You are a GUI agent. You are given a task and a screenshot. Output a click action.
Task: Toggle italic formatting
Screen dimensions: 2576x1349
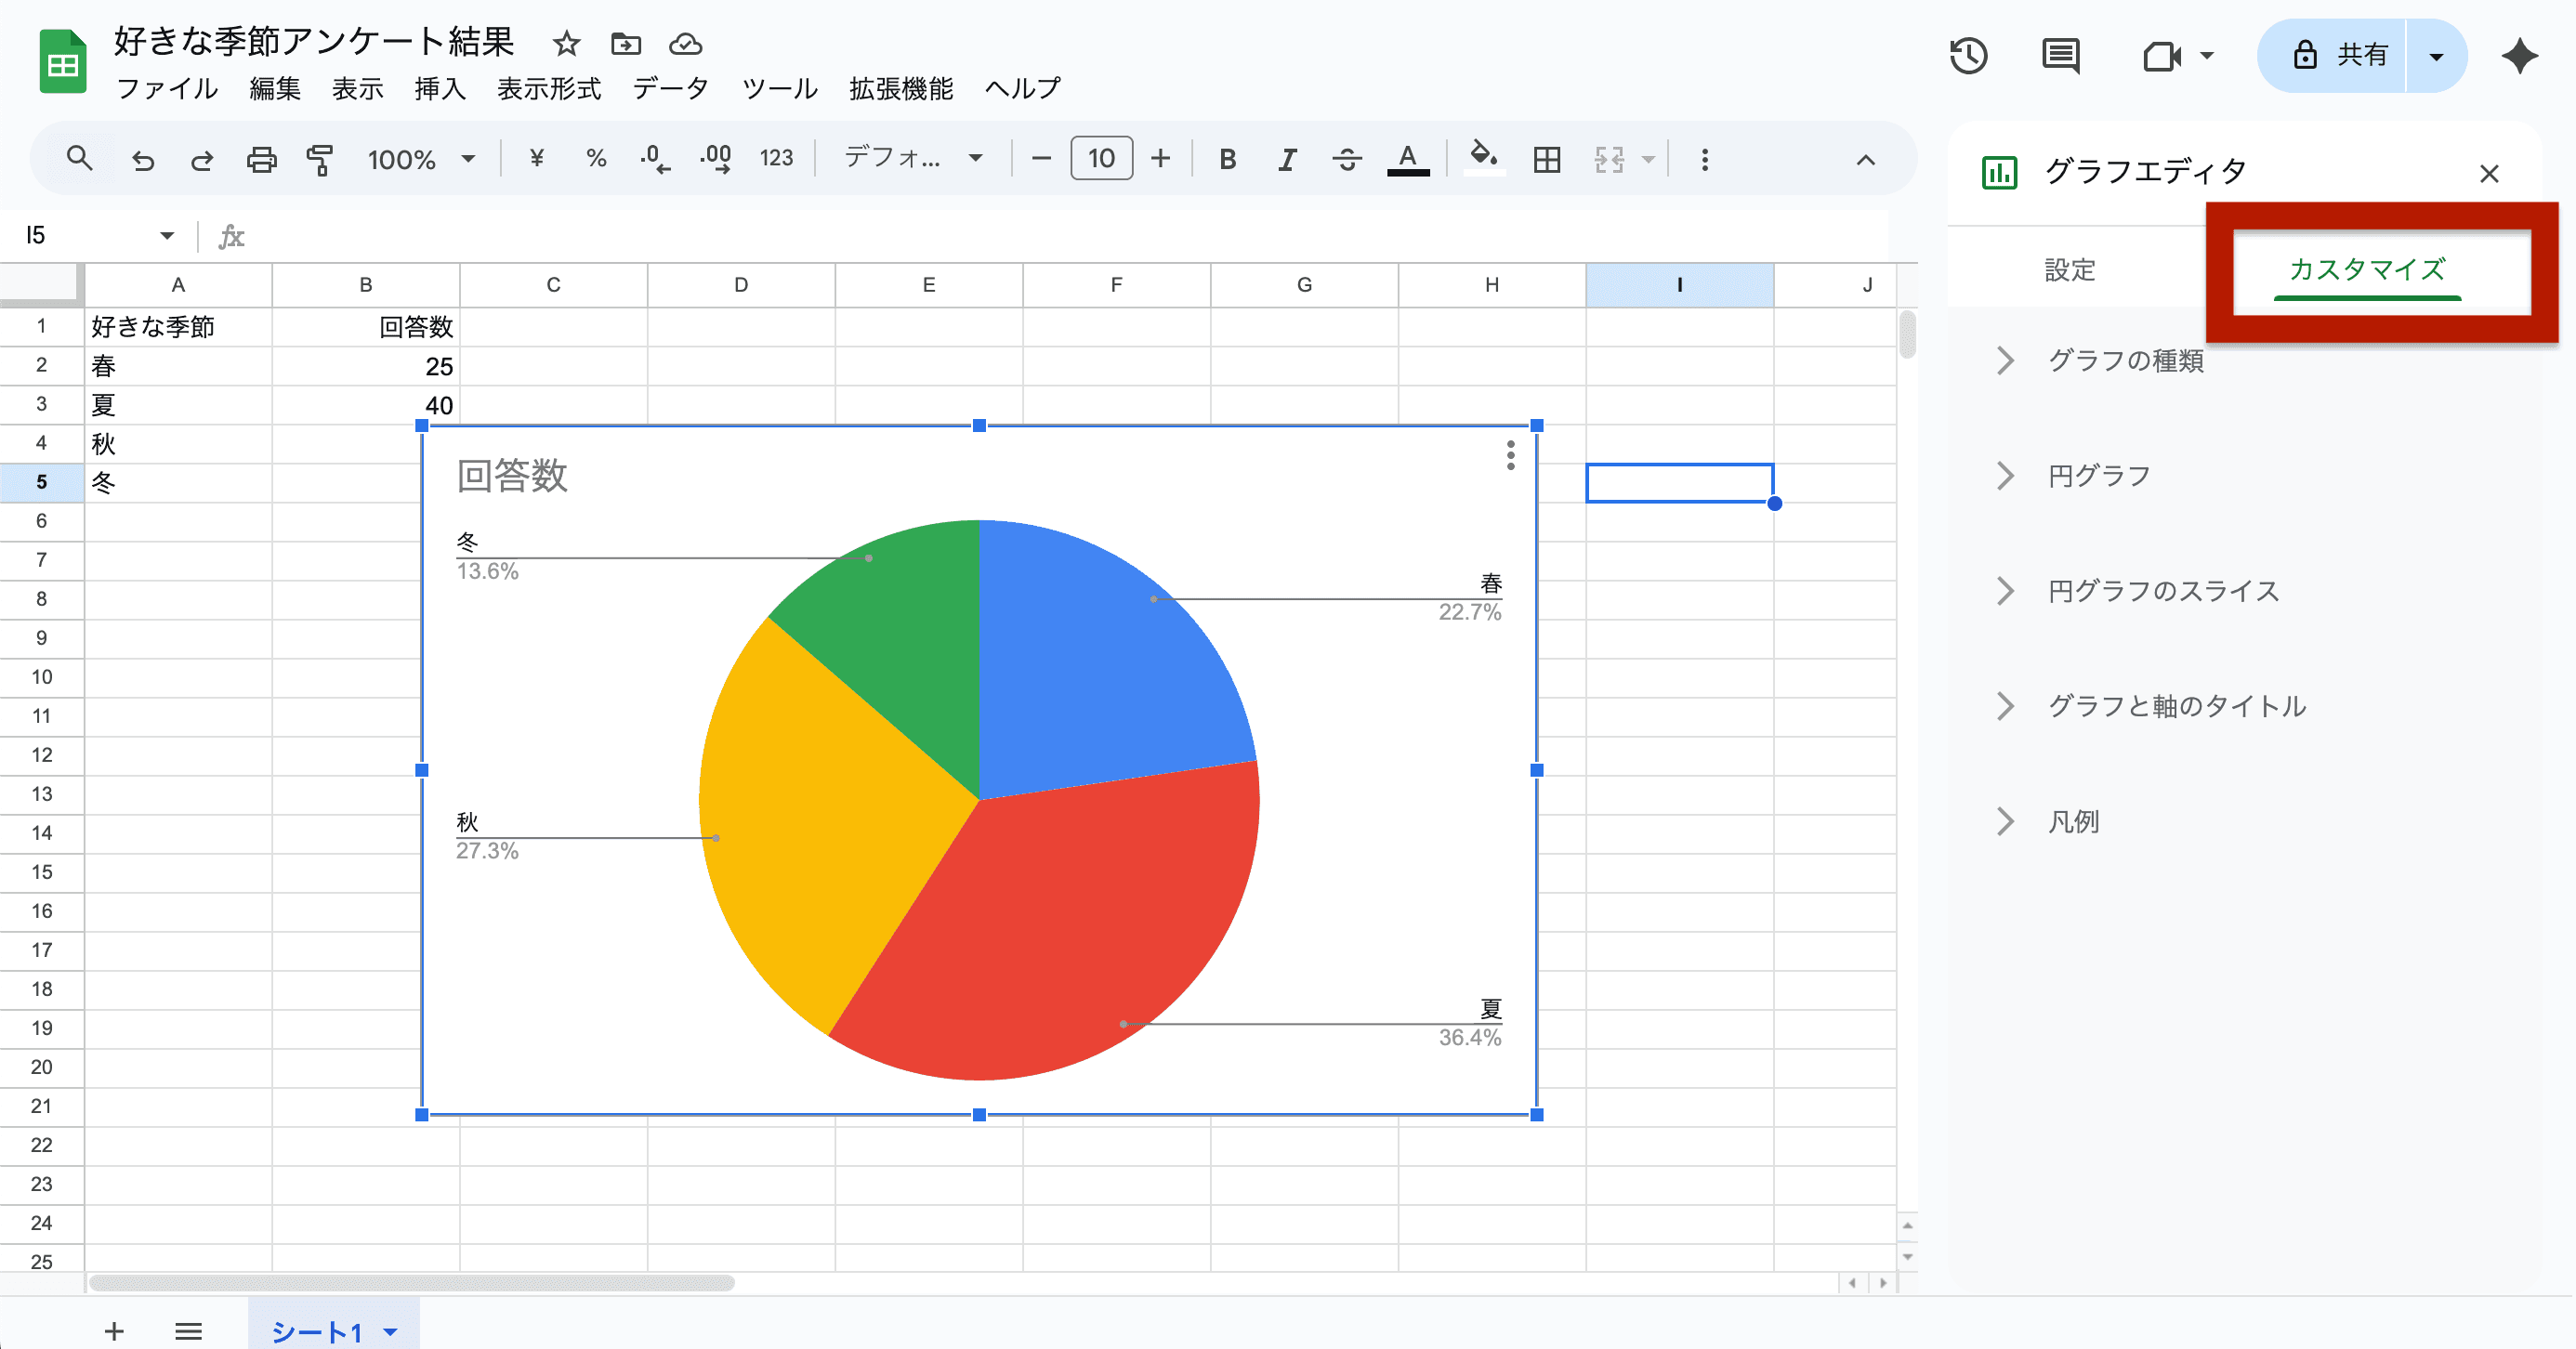pos(1287,159)
